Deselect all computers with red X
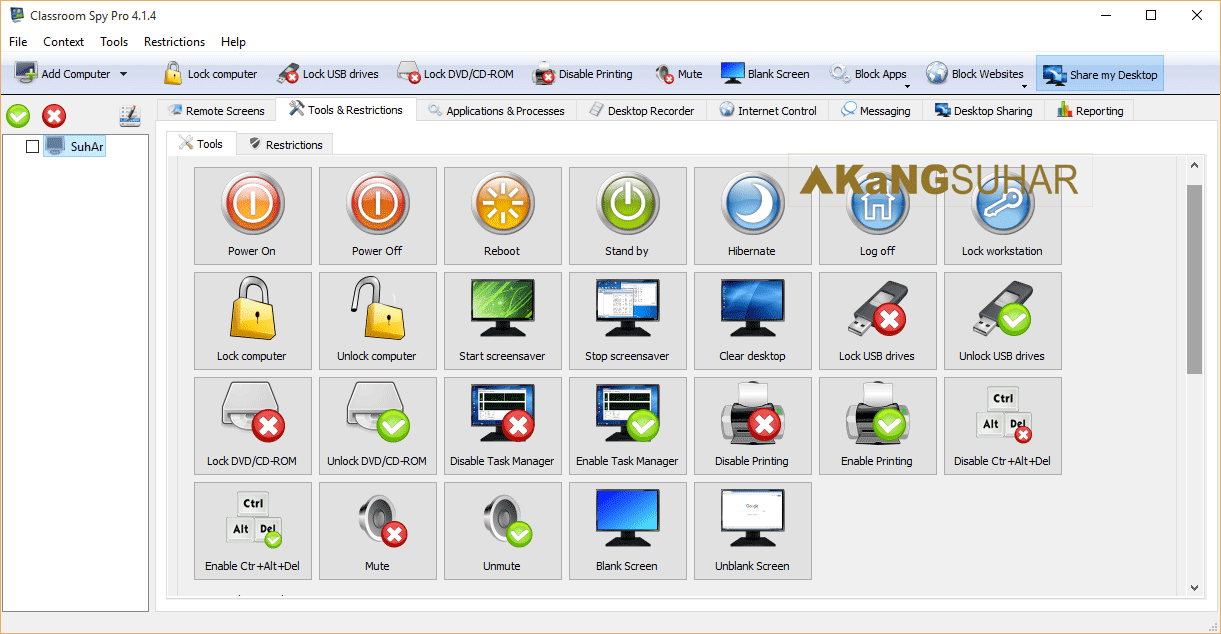 pyautogui.click(x=54, y=116)
